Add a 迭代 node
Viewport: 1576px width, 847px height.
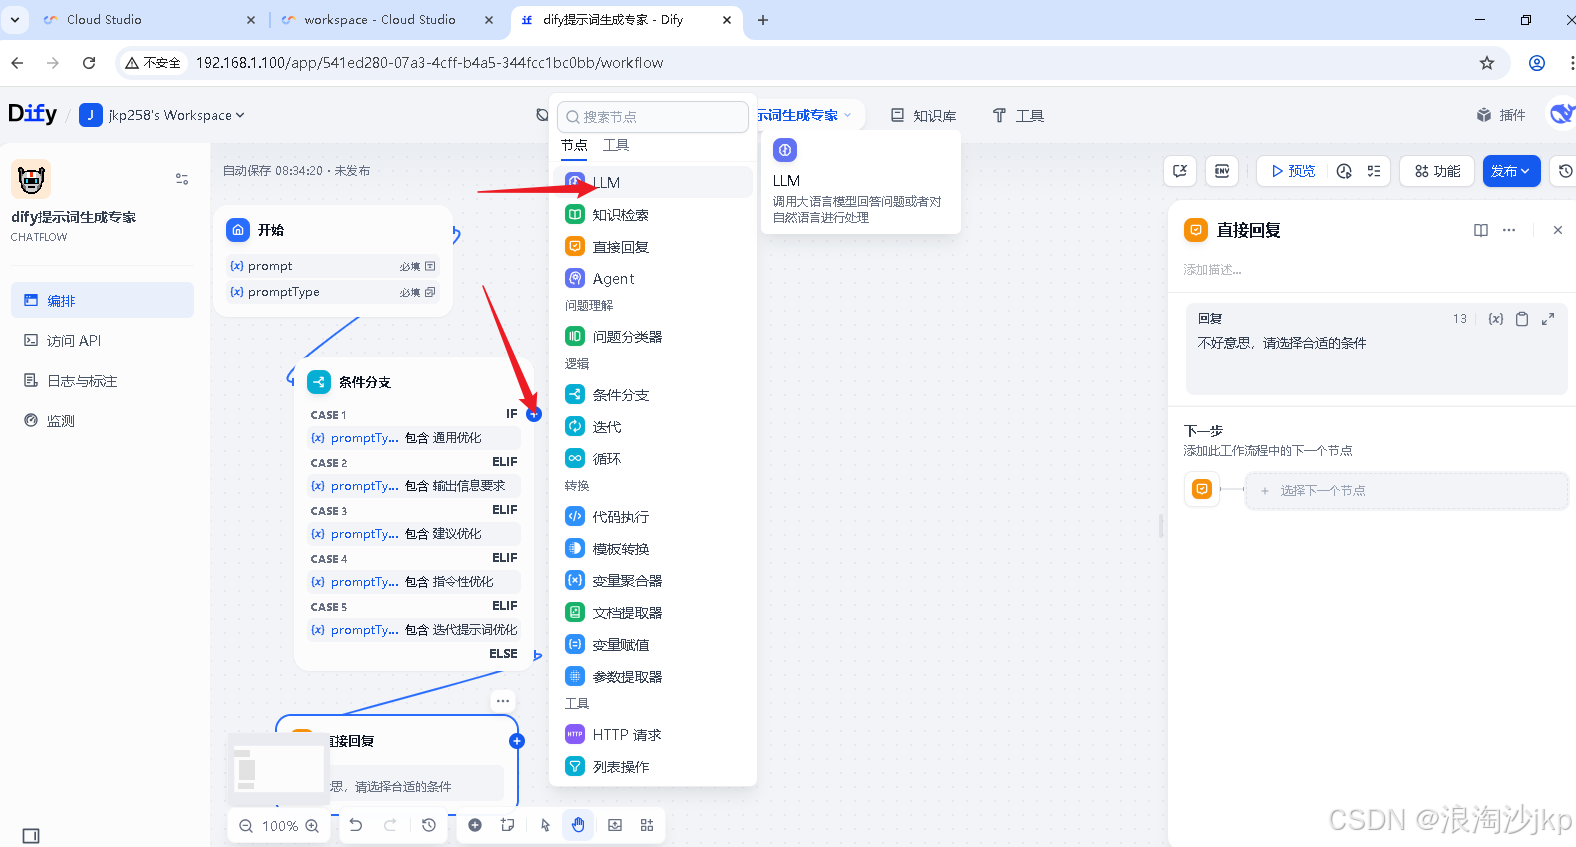pos(652,426)
